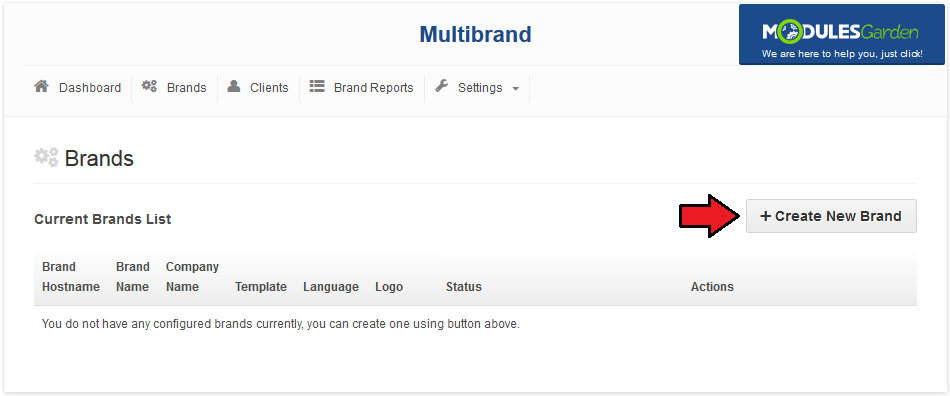Click the Multibrand page title

[476, 35]
